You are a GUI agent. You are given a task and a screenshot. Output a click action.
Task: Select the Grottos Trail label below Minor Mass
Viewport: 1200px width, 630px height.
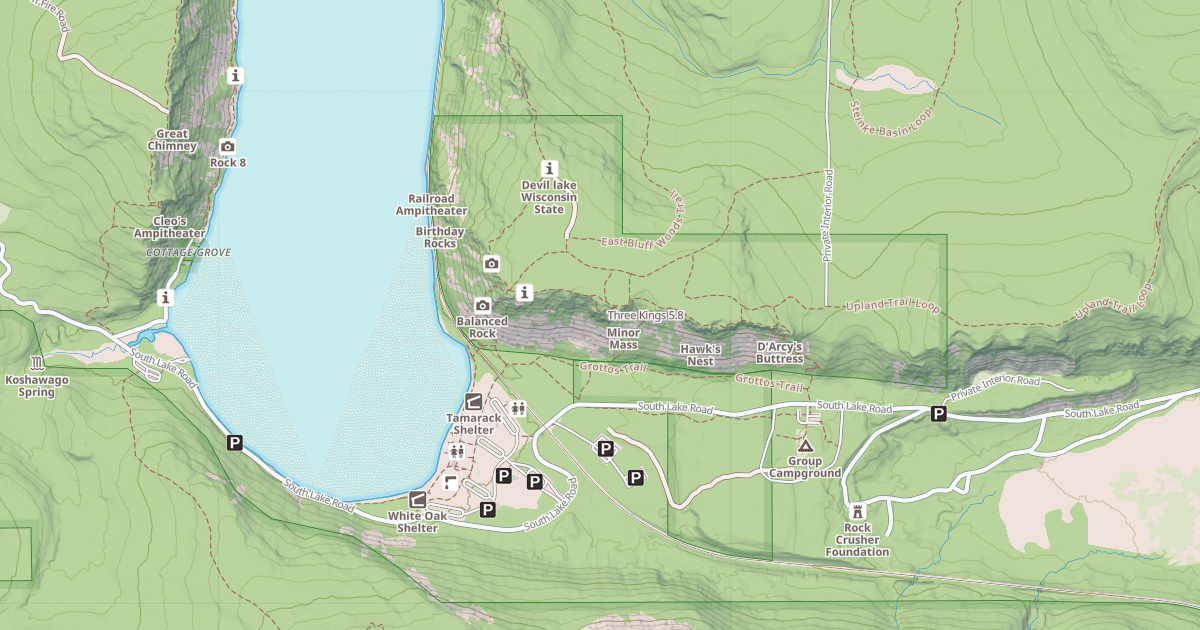tap(613, 367)
